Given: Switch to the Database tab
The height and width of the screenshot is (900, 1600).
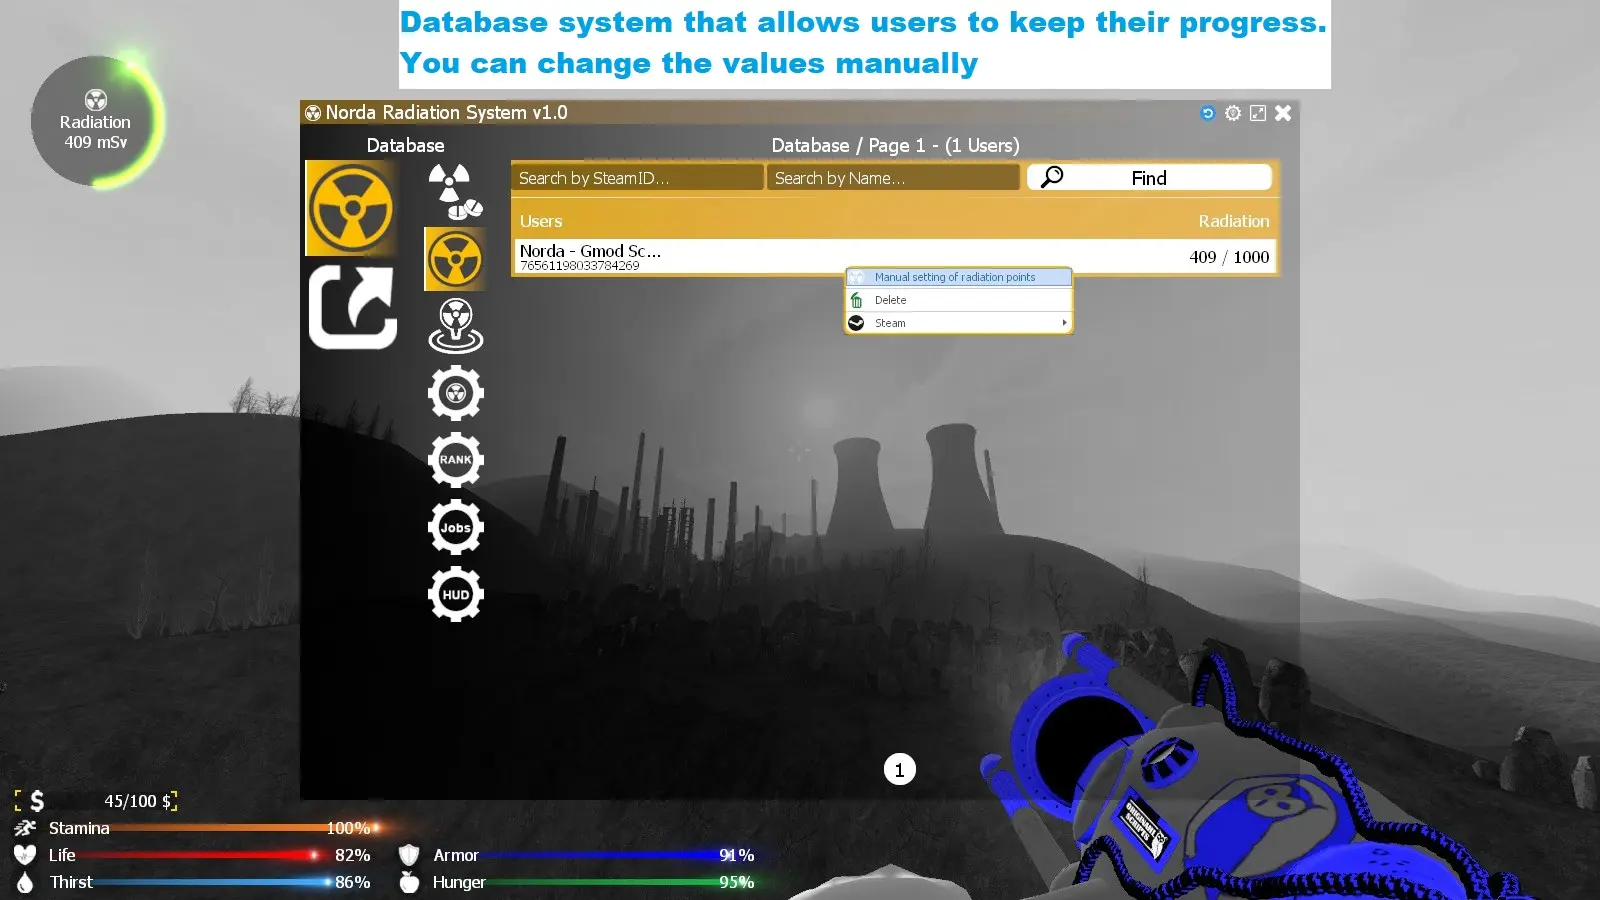Looking at the screenshot, I should [404, 145].
